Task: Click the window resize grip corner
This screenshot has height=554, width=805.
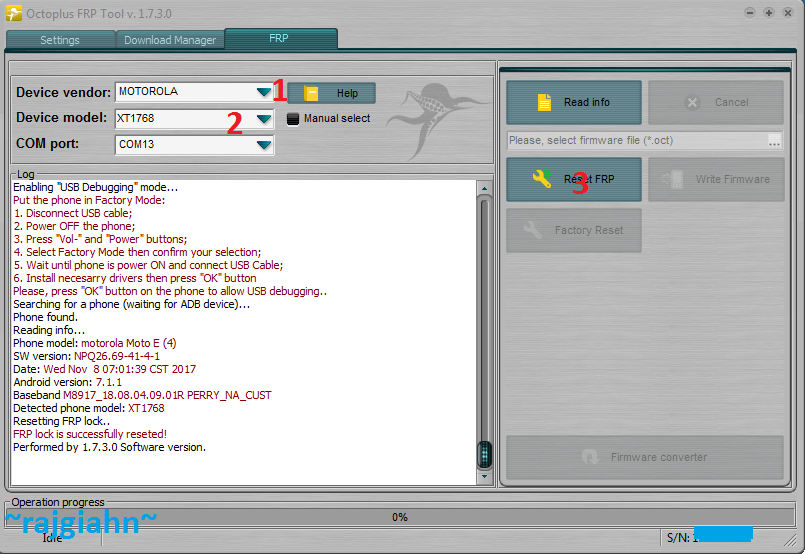Action: (790, 540)
